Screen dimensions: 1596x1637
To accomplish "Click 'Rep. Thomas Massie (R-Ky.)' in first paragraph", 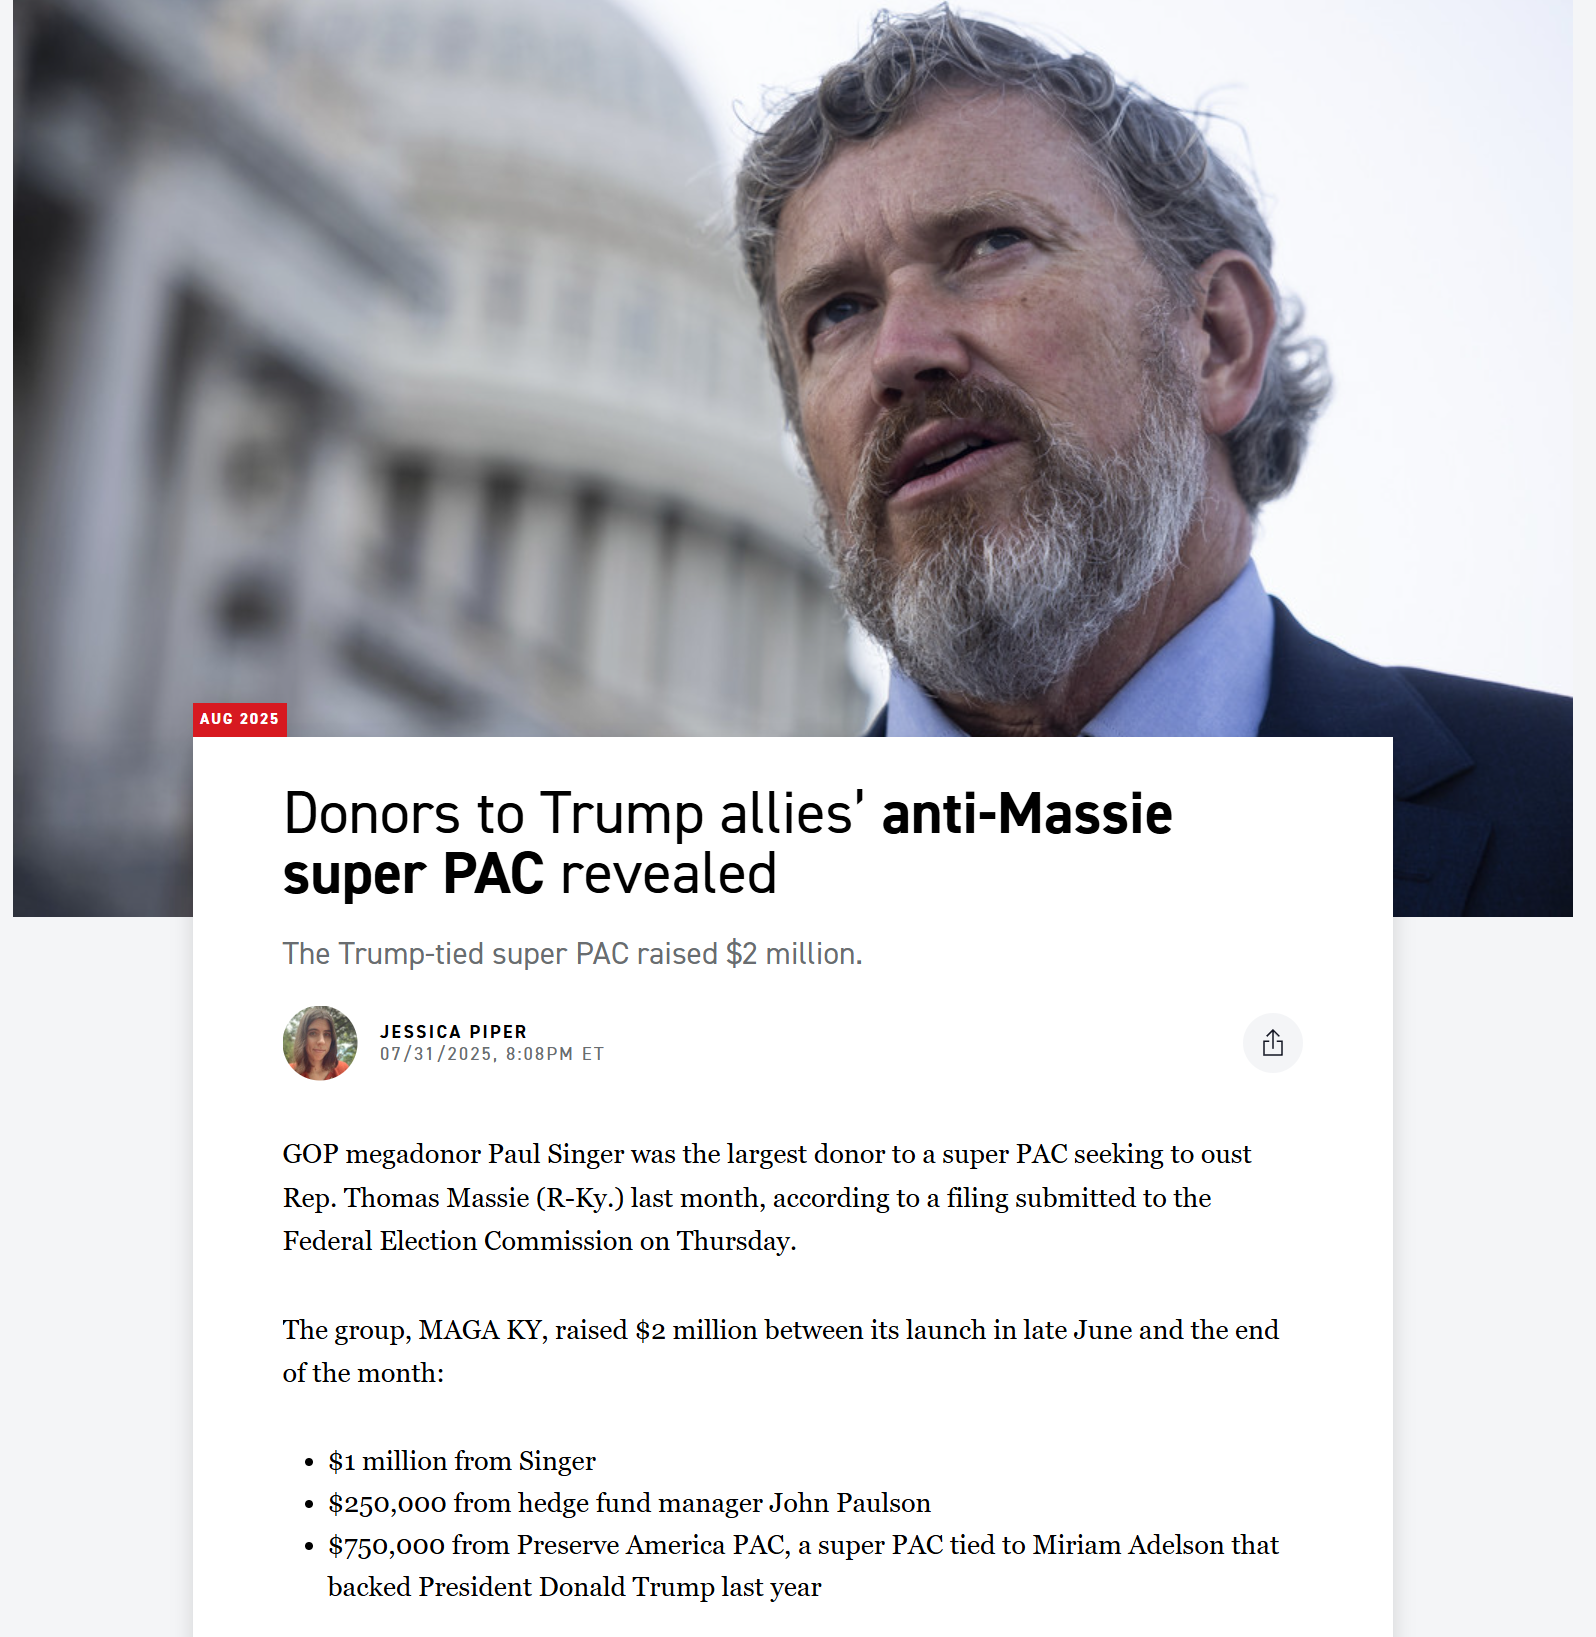I will (453, 1198).
